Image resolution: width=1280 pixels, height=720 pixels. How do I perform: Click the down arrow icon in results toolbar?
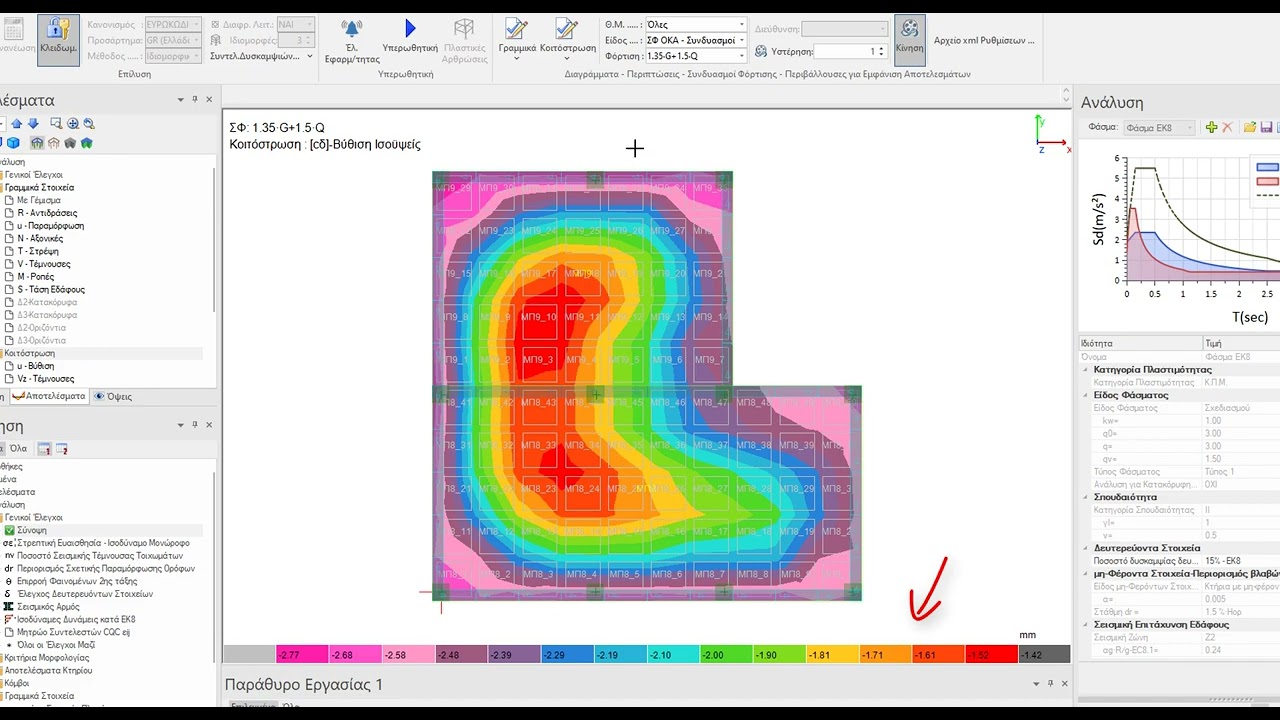tap(33, 124)
